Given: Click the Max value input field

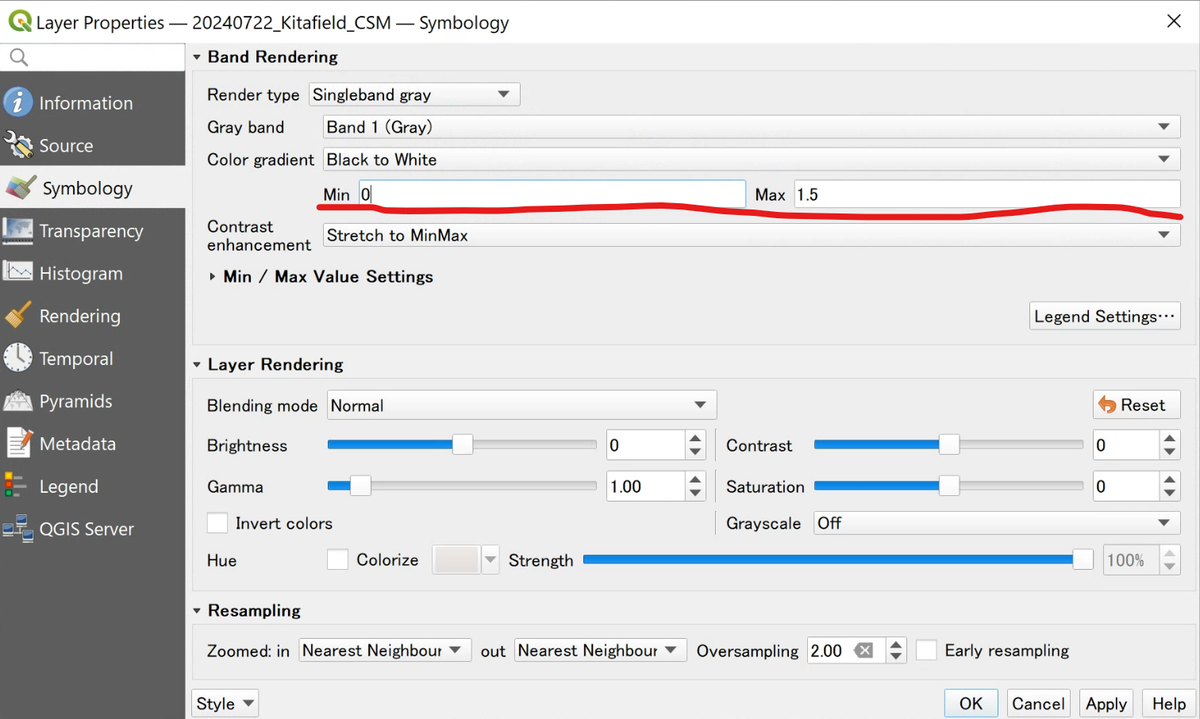Looking at the screenshot, I should (987, 195).
